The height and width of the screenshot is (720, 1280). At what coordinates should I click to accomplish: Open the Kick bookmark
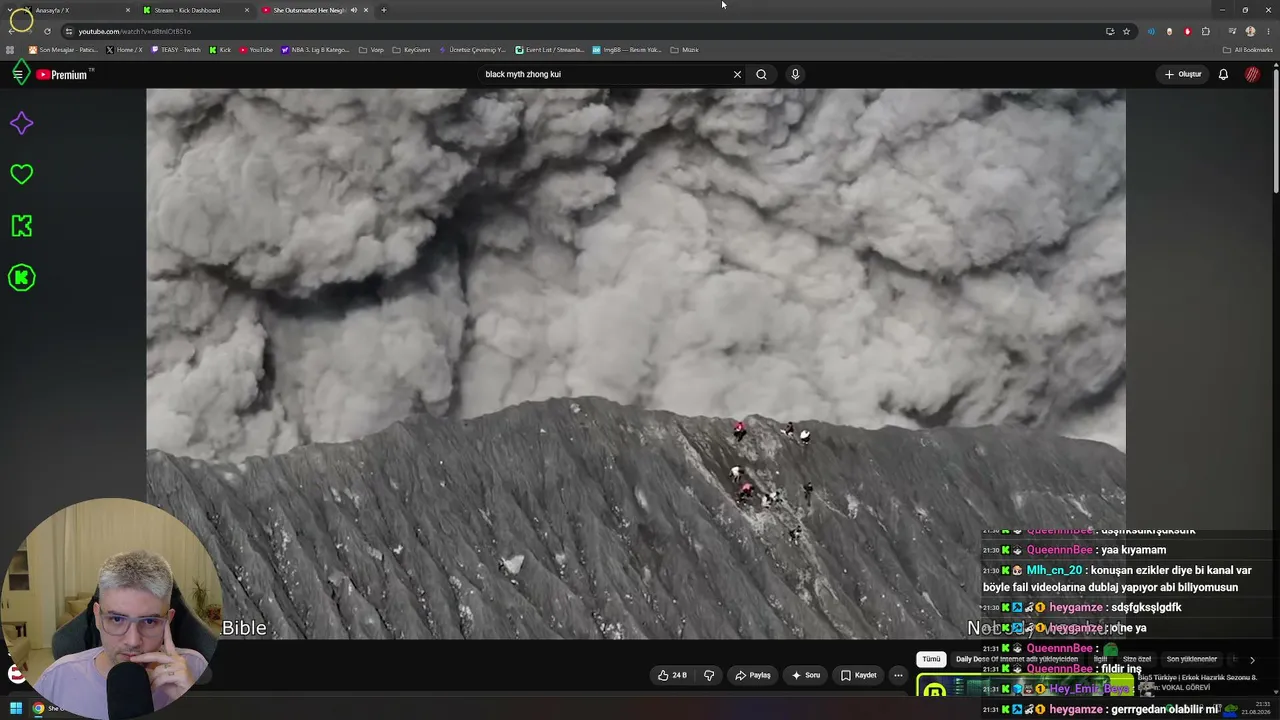tap(220, 50)
